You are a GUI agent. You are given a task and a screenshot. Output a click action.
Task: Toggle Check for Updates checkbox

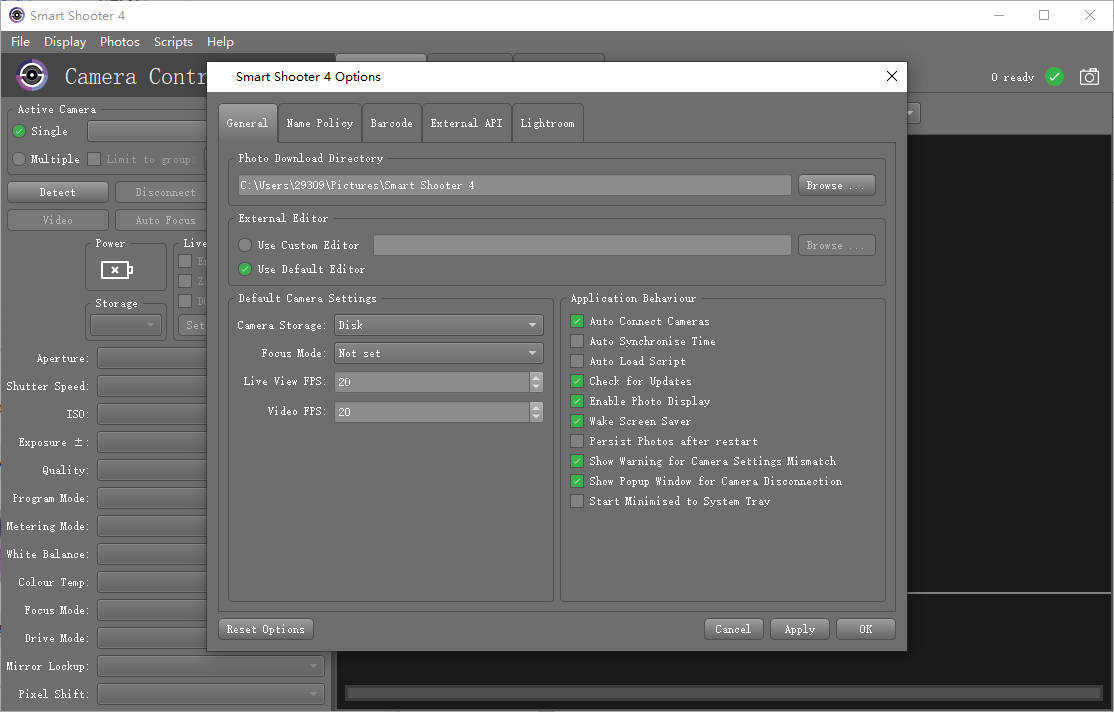click(577, 381)
